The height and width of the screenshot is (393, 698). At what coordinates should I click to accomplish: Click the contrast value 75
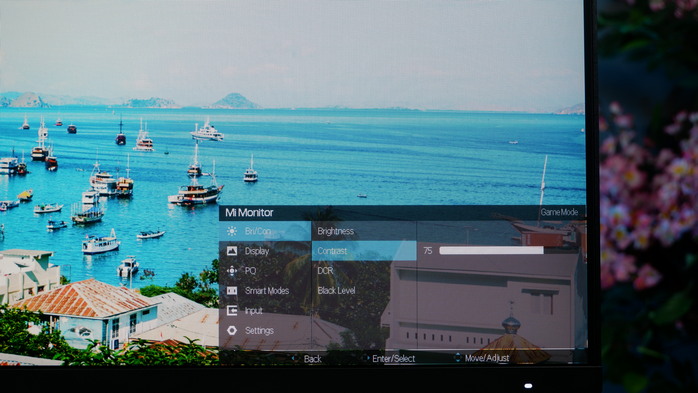428,251
